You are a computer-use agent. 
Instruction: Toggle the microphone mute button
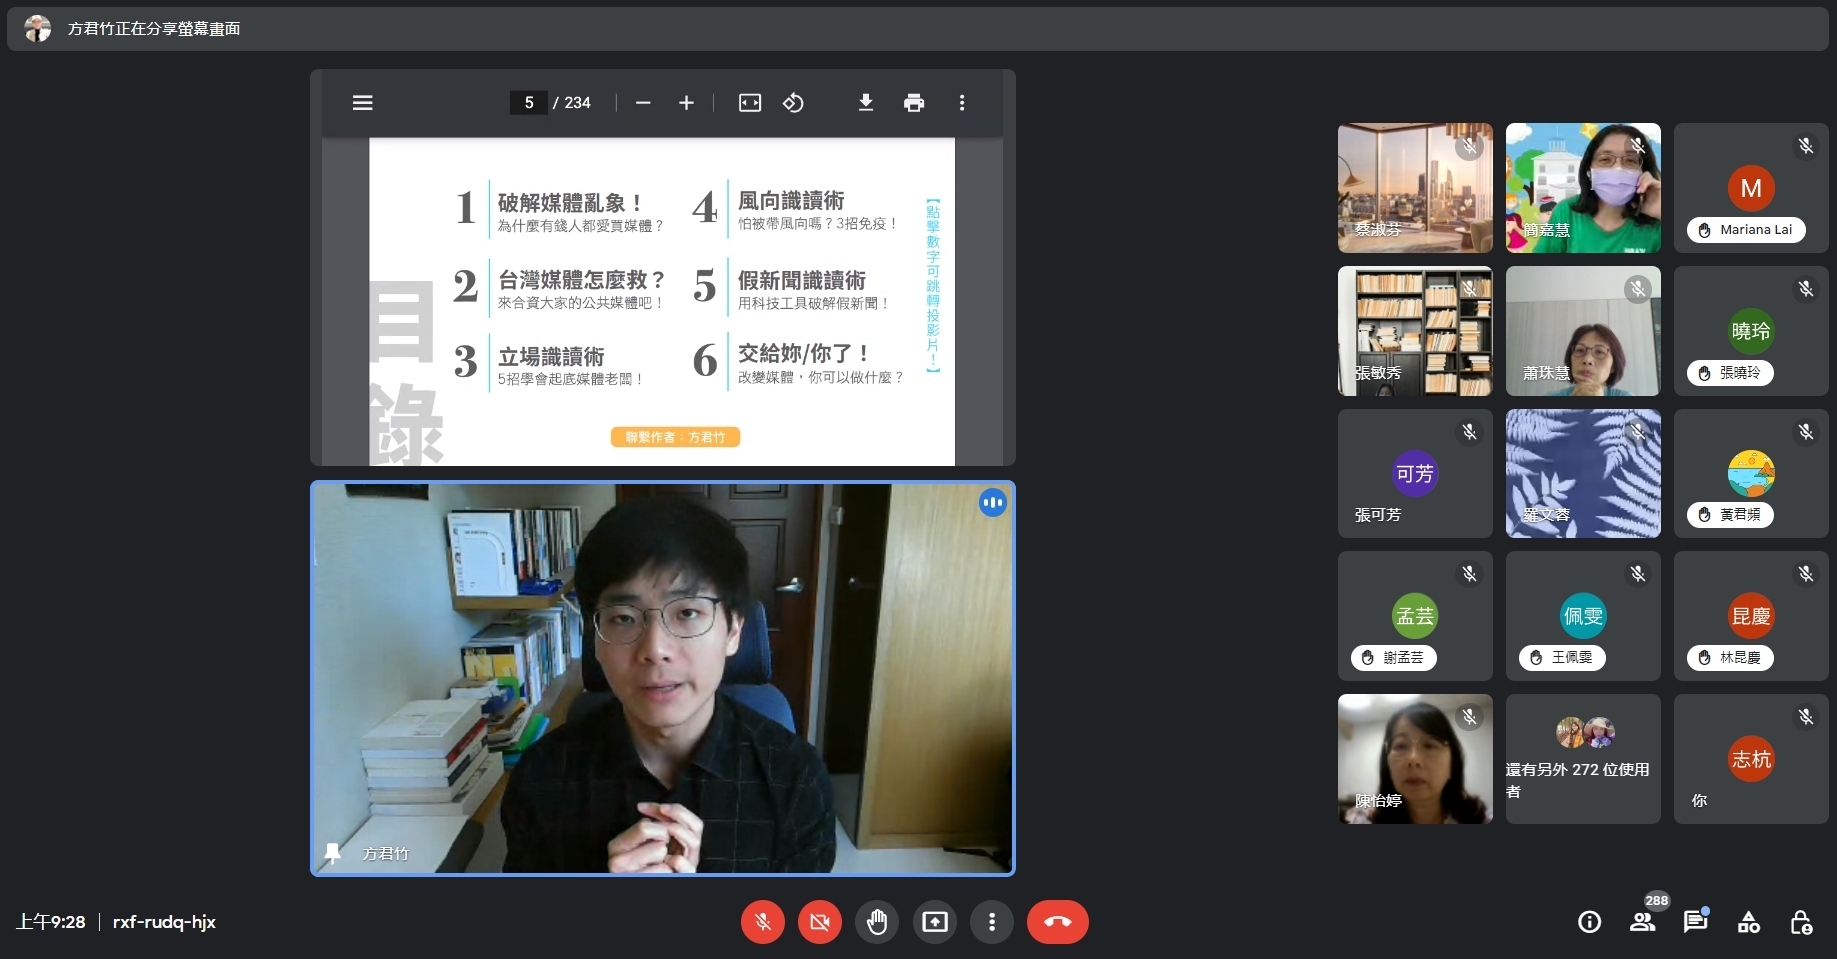762,922
